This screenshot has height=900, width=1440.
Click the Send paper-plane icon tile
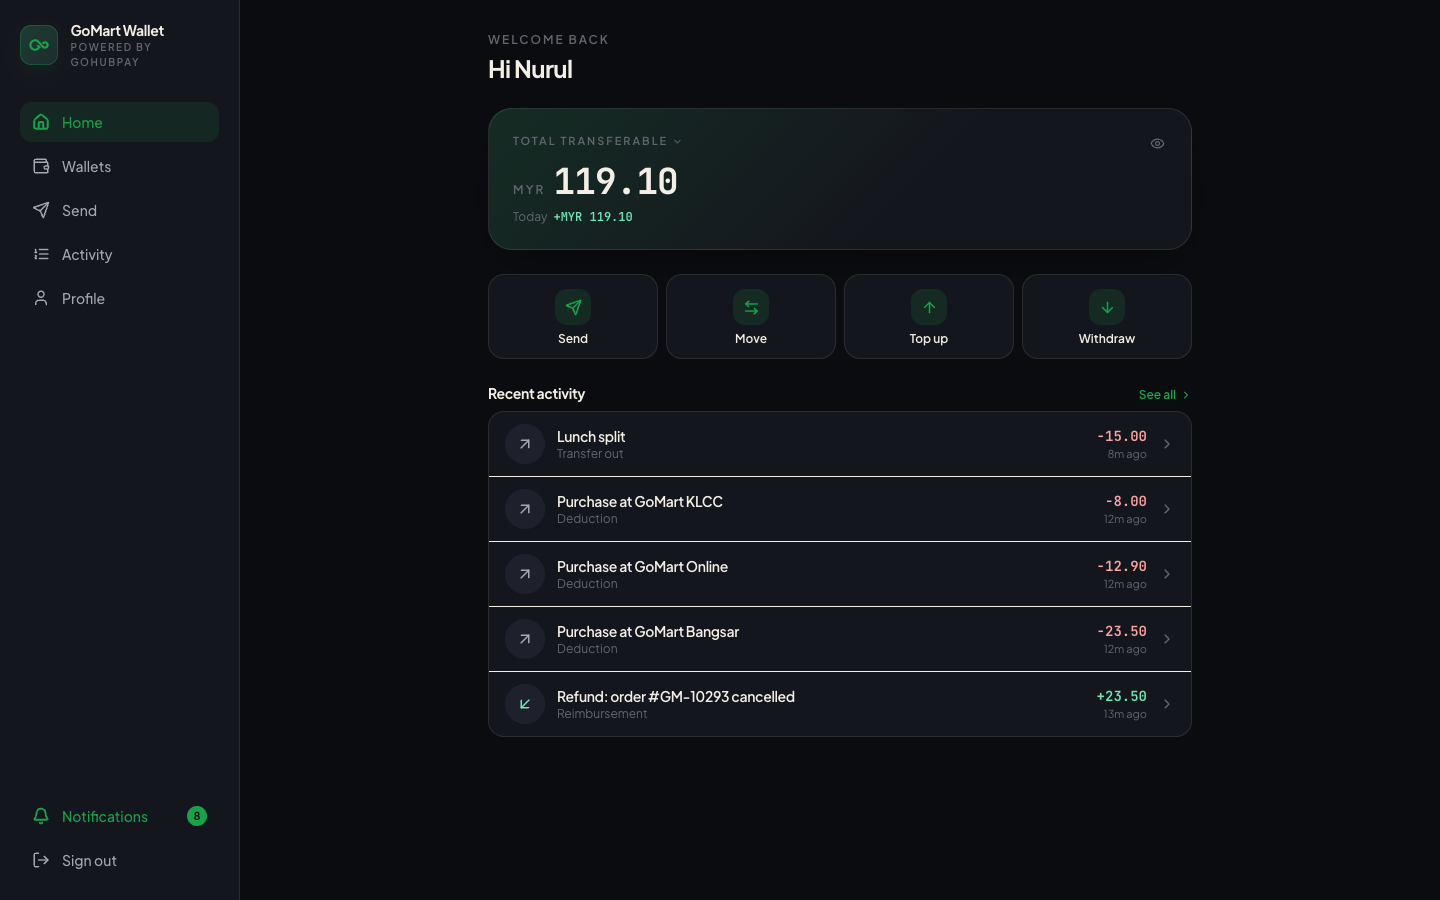click(573, 307)
